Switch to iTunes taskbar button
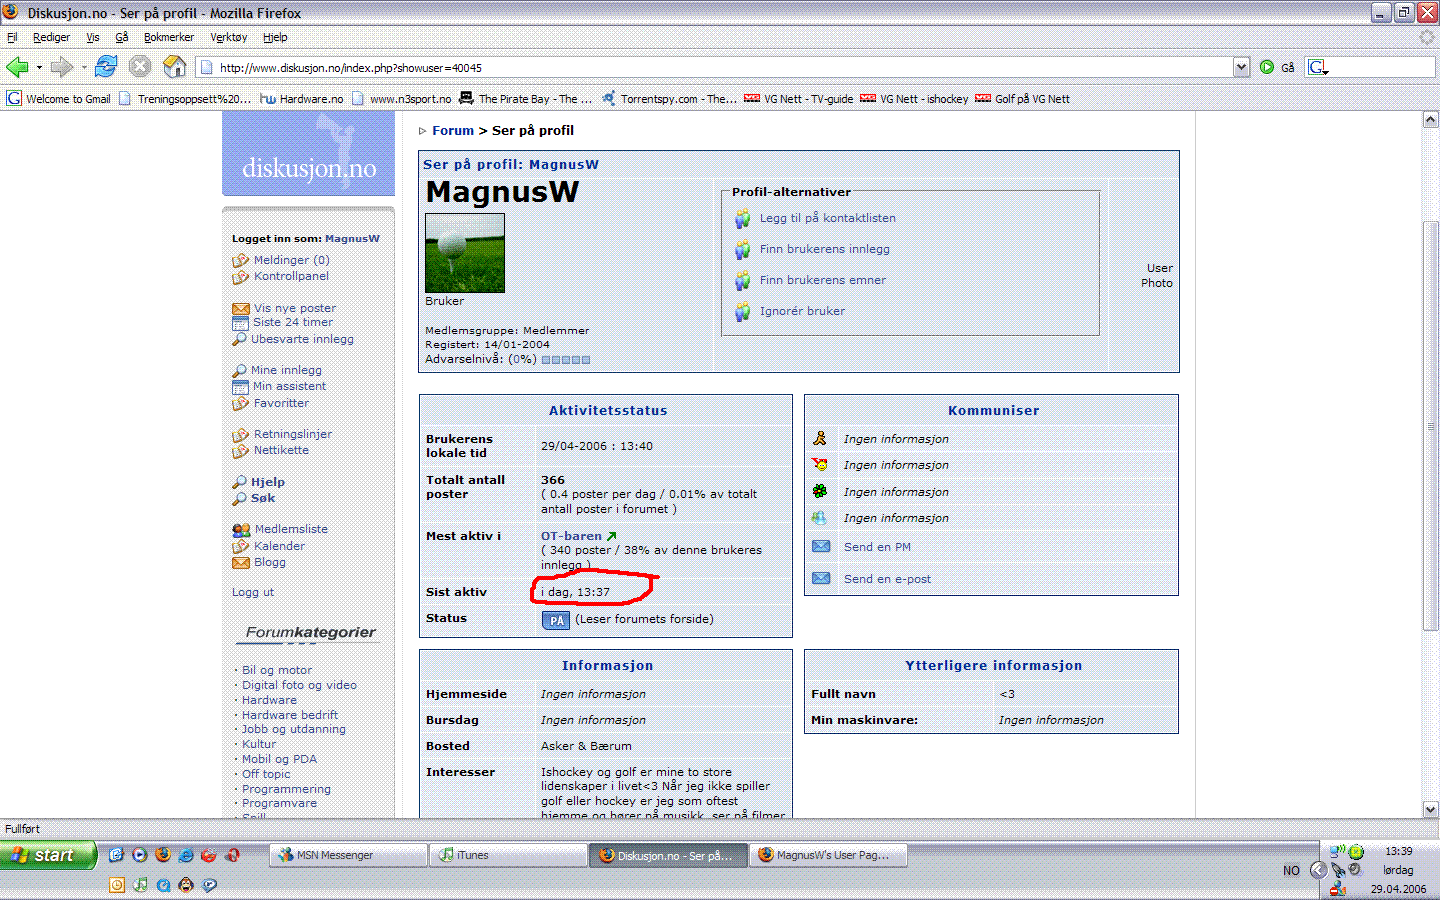Viewport: 1440px width, 900px height. click(508, 855)
